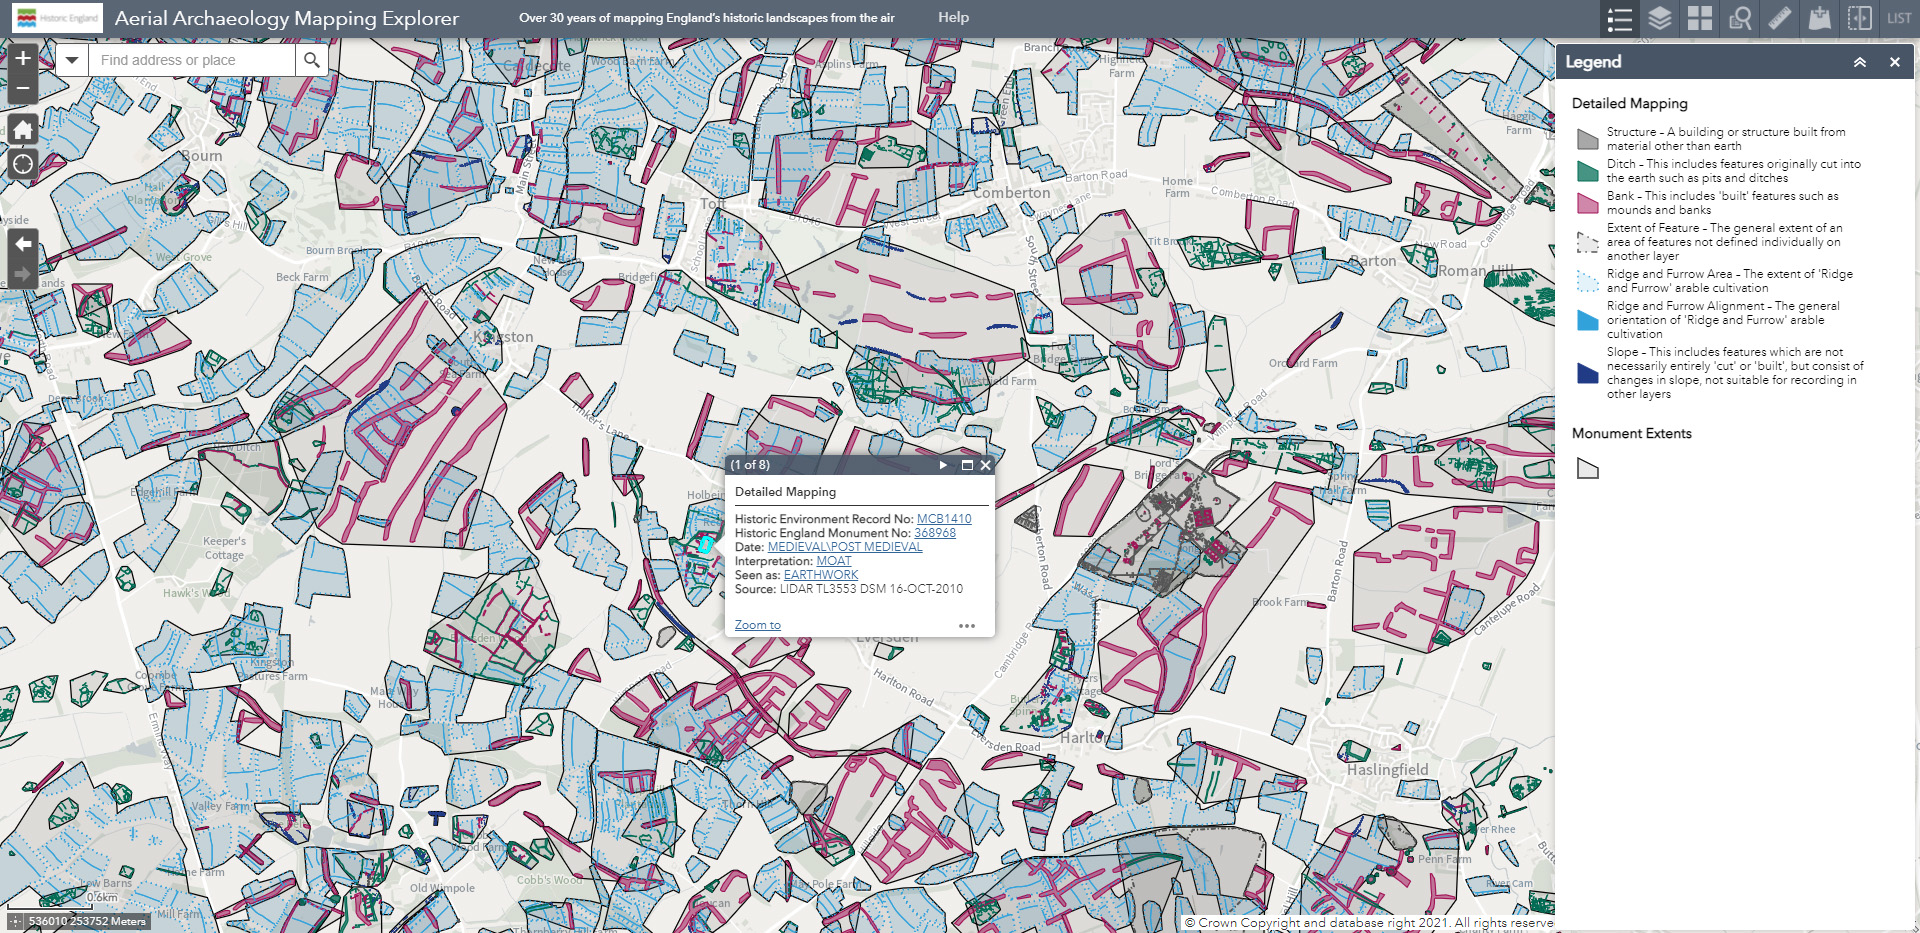The width and height of the screenshot is (1920, 933).
Task: Open the attribute Query tool
Action: pos(1739,18)
